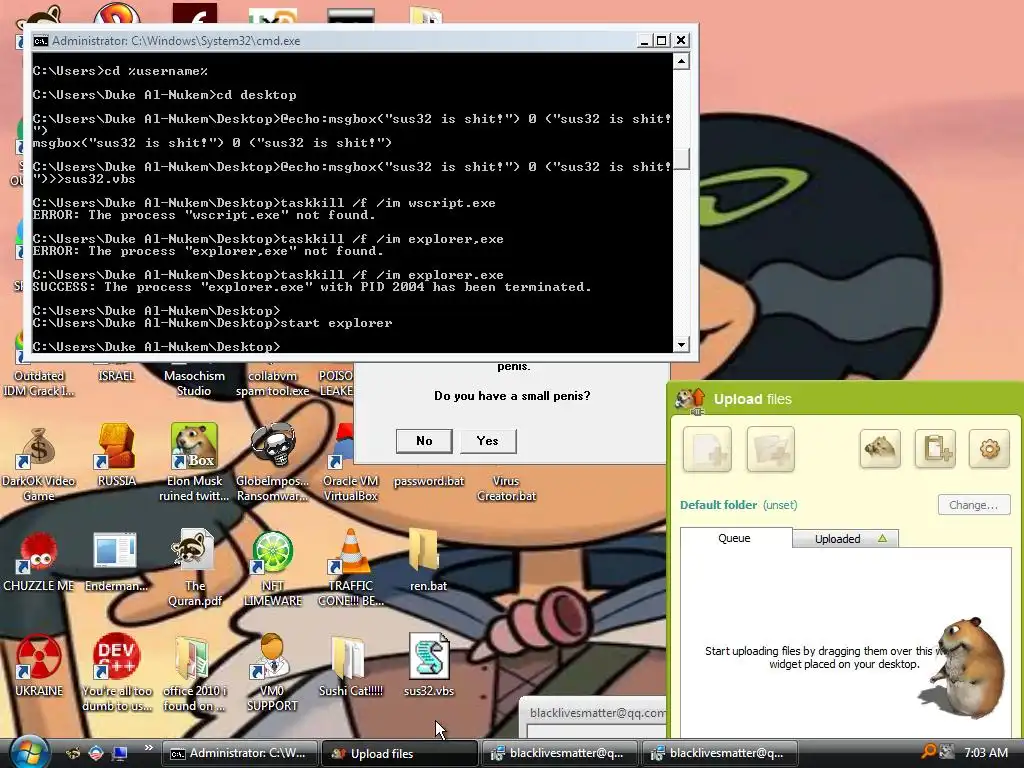This screenshot has width=1024, height=768.
Task: Open the office 2010 folder icon
Action: 193,657
